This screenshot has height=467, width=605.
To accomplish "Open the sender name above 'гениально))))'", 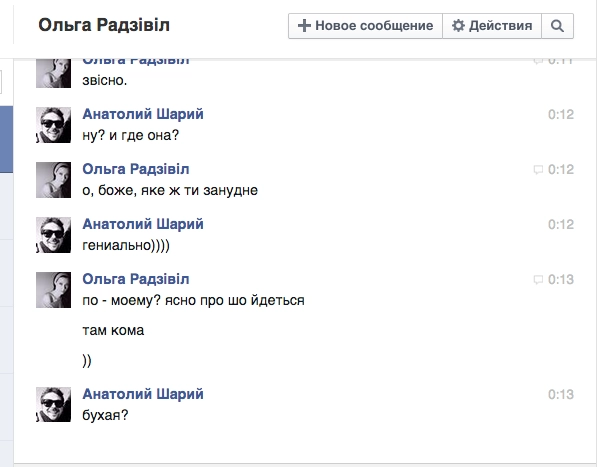I will tap(143, 224).
